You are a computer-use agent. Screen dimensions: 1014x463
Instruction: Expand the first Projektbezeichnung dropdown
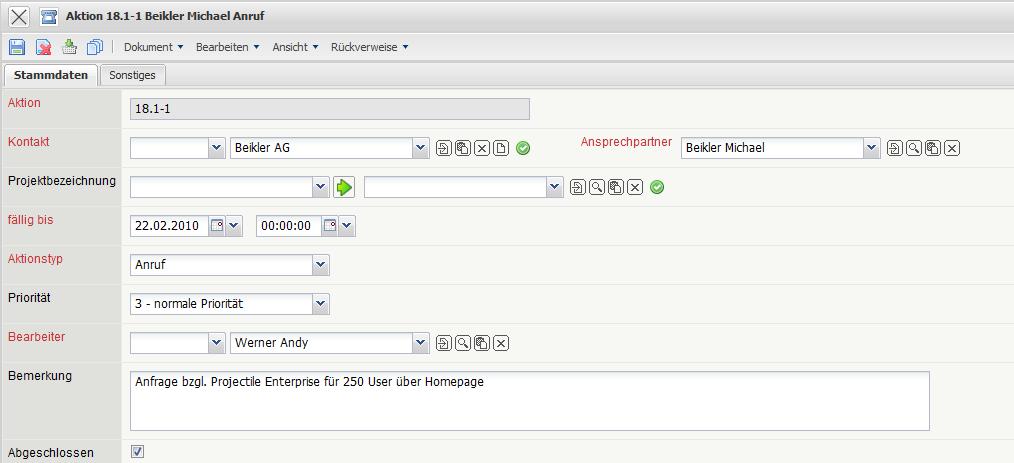pos(321,188)
